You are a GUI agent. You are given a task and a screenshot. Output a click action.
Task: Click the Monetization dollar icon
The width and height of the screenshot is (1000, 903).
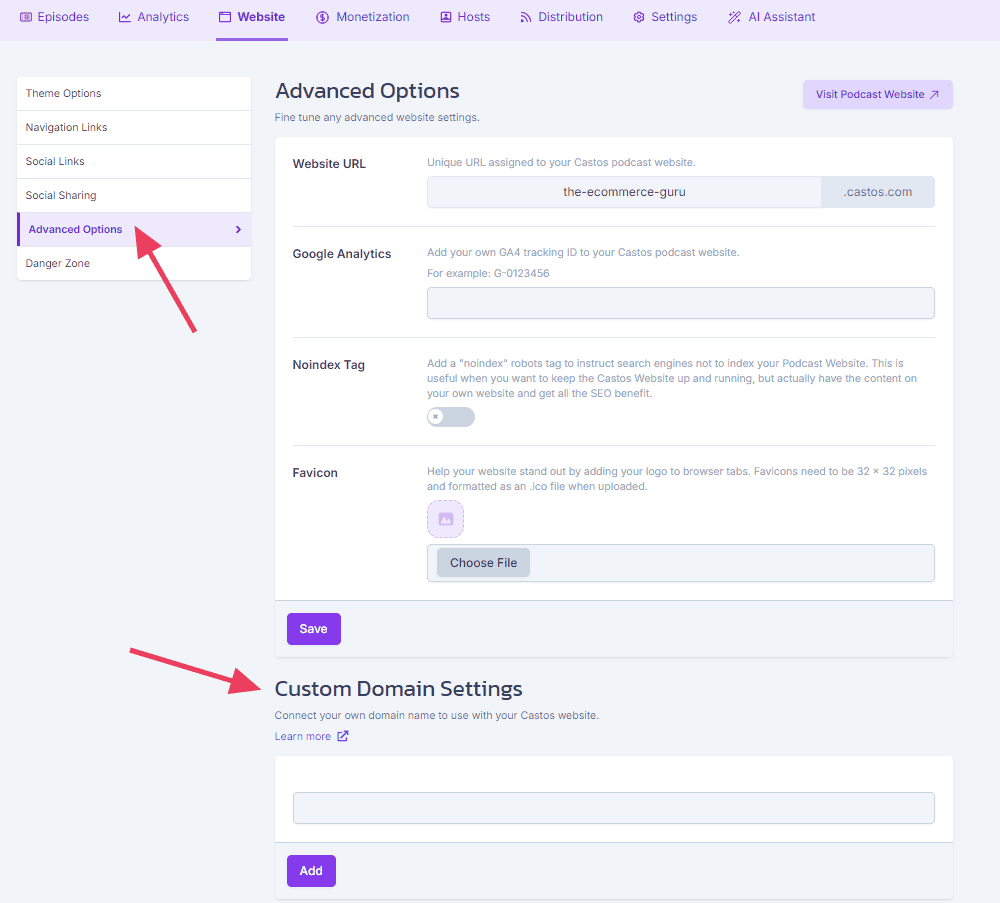click(x=322, y=17)
